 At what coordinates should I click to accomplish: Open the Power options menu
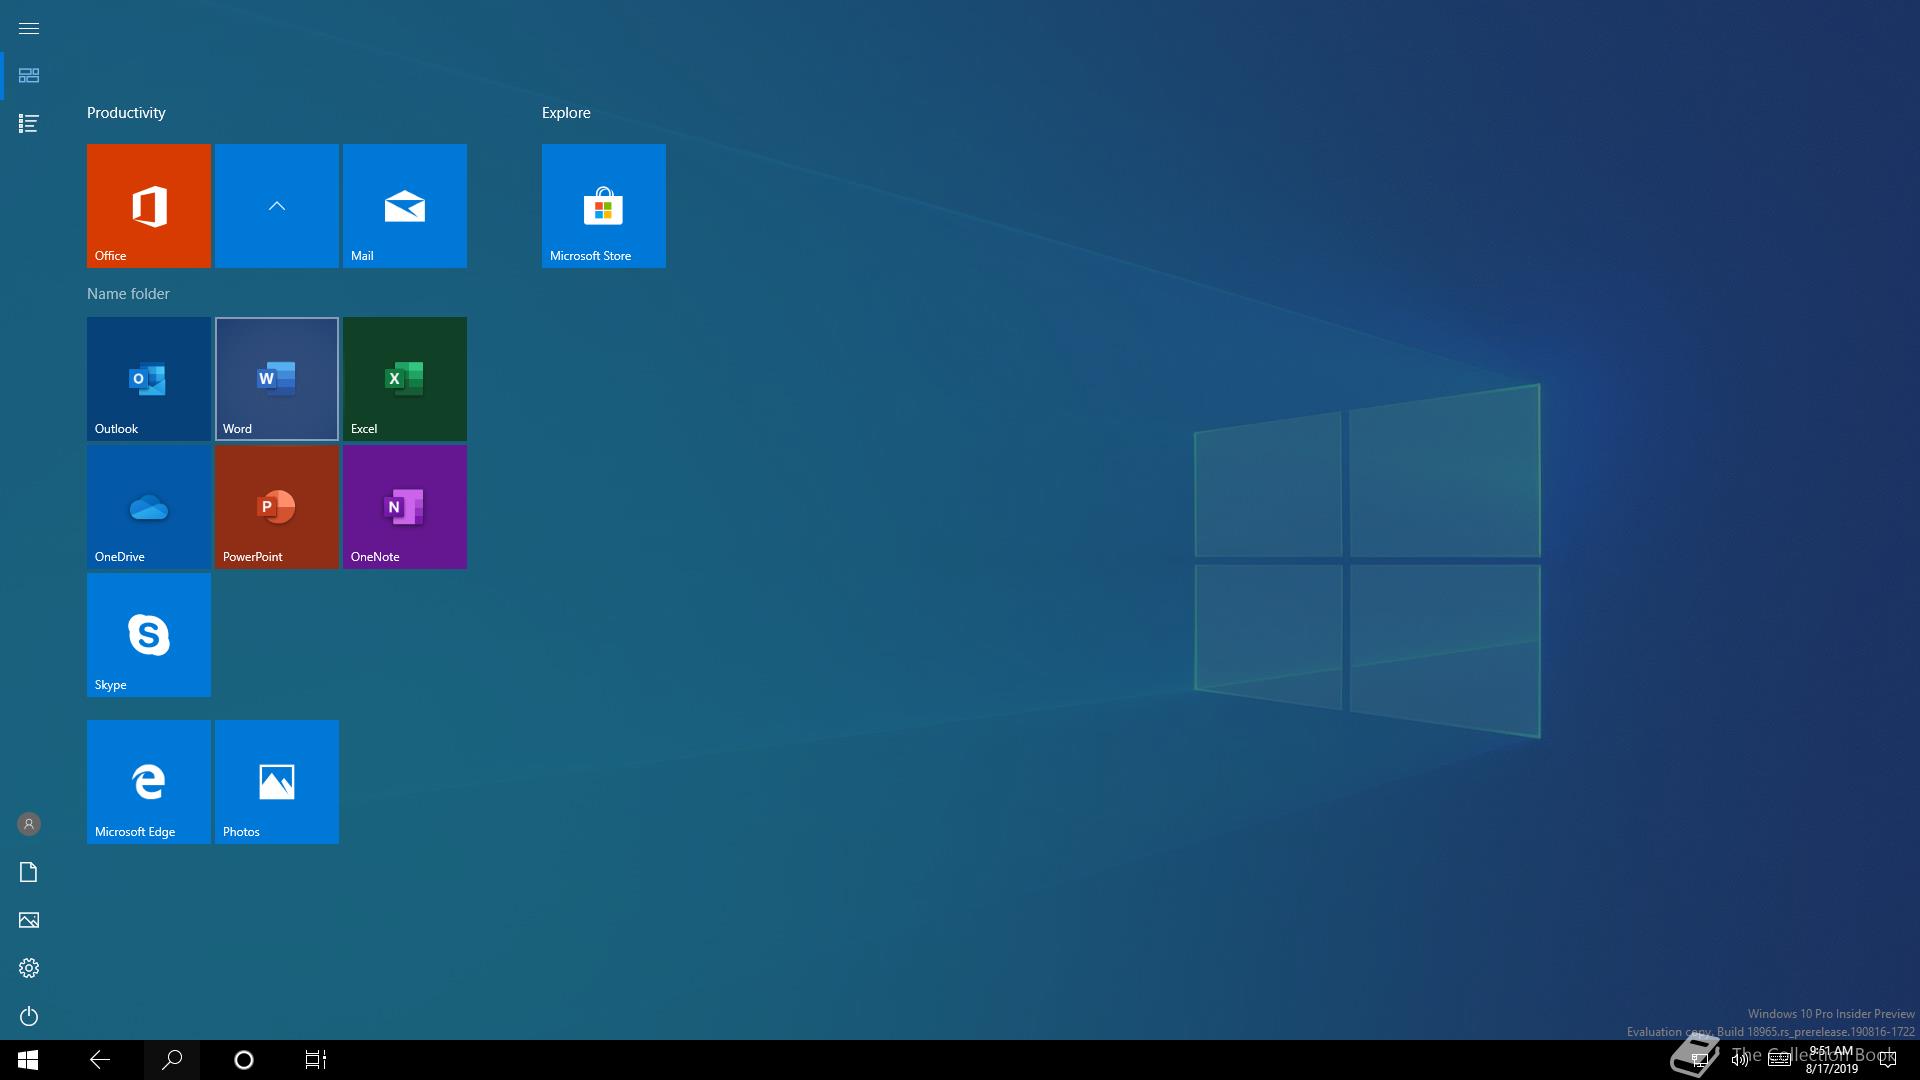click(29, 1016)
